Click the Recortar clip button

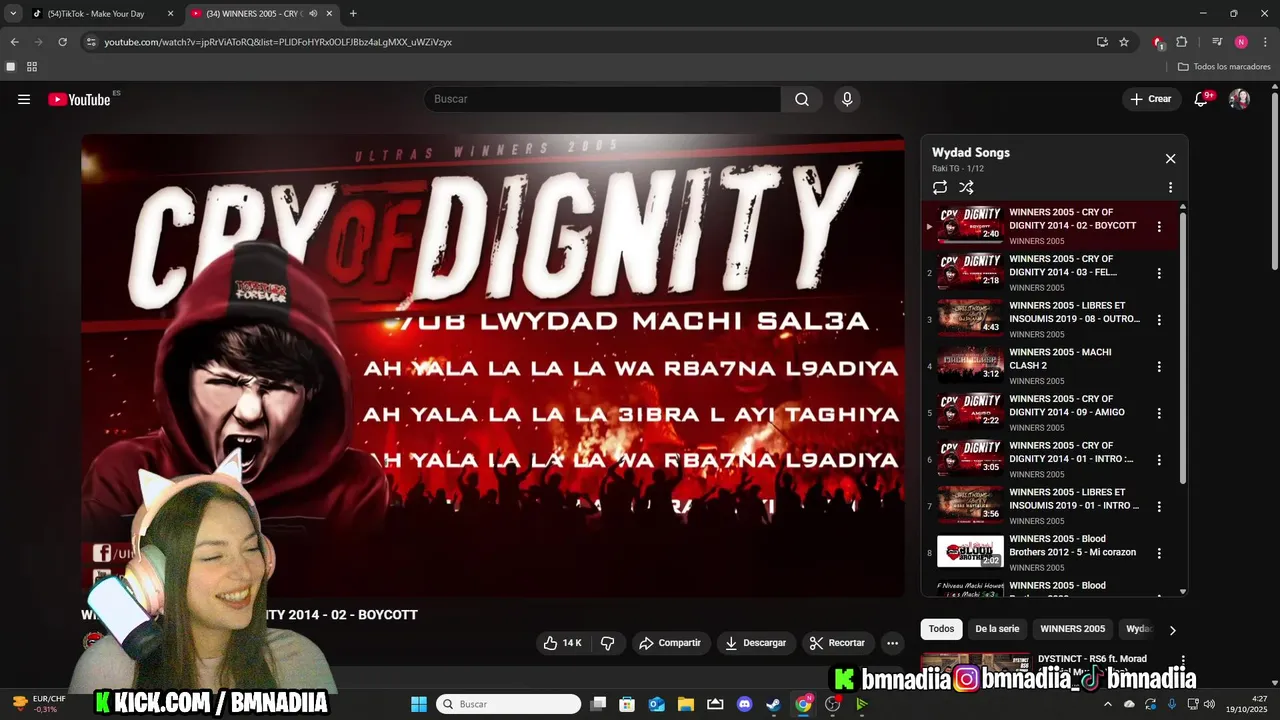[837, 643]
